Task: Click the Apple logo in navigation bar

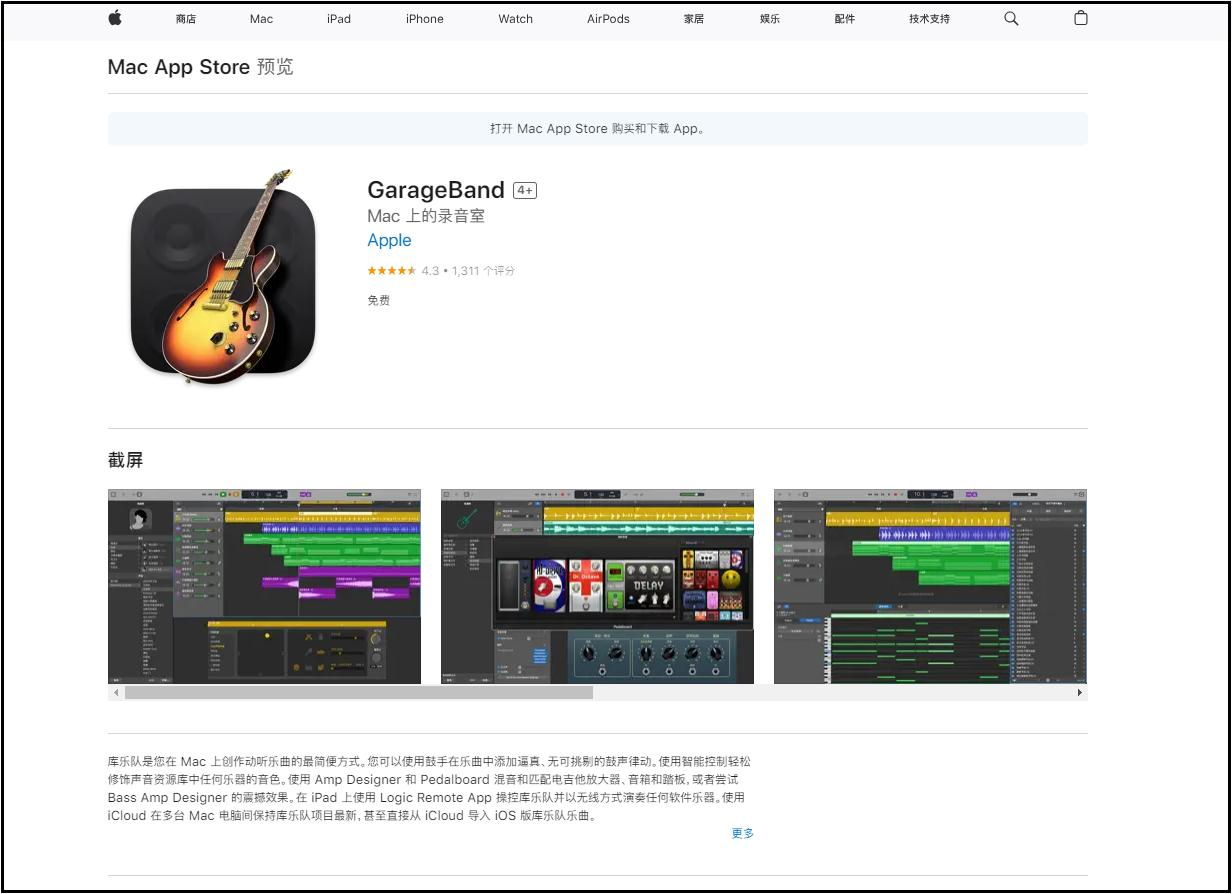Action: [x=115, y=18]
